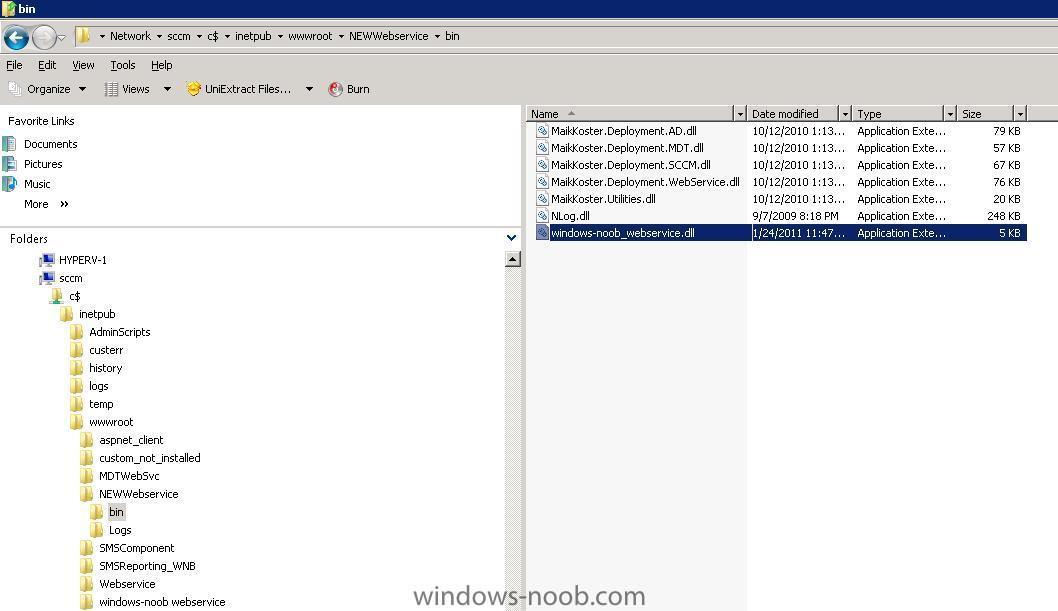1058x611 pixels.
Task: Open the Organize toolbar menu
Action: pyautogui.click(x=47, y=89)
